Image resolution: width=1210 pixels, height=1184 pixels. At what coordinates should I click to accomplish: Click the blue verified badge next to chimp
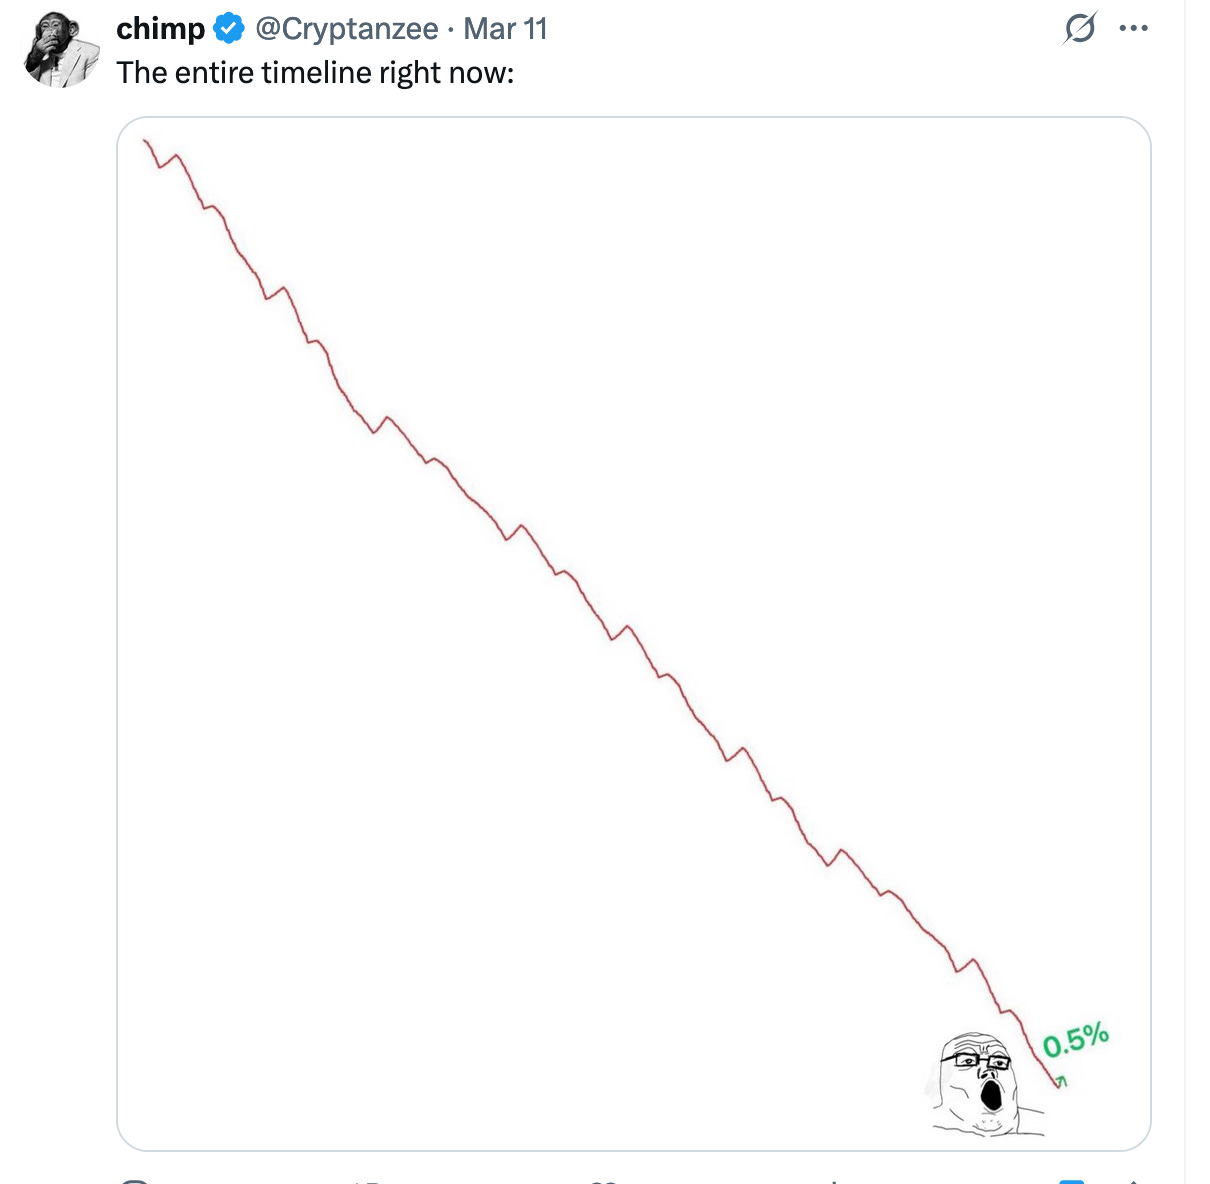click(x=230, y=29)
